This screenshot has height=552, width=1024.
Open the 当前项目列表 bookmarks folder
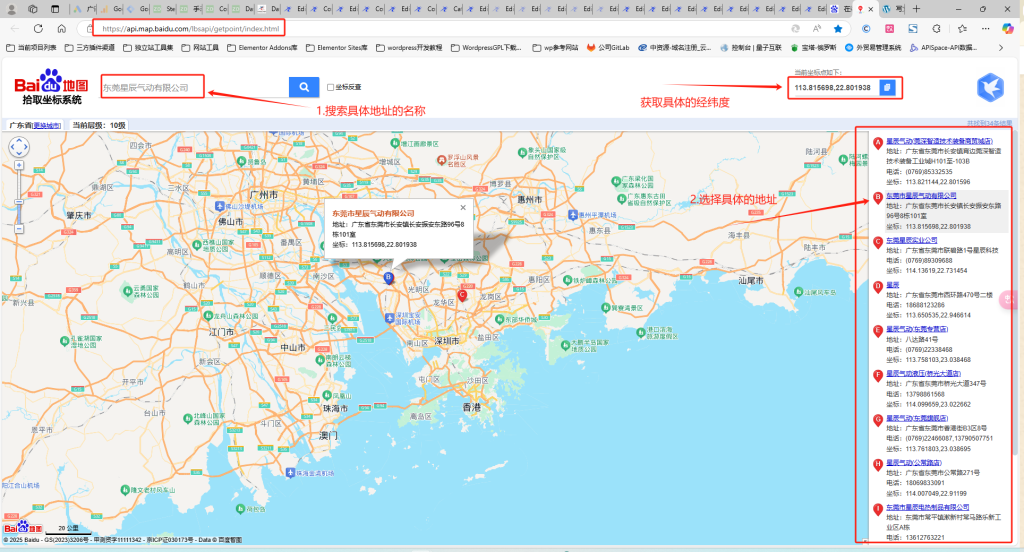(x=31, y=48)
